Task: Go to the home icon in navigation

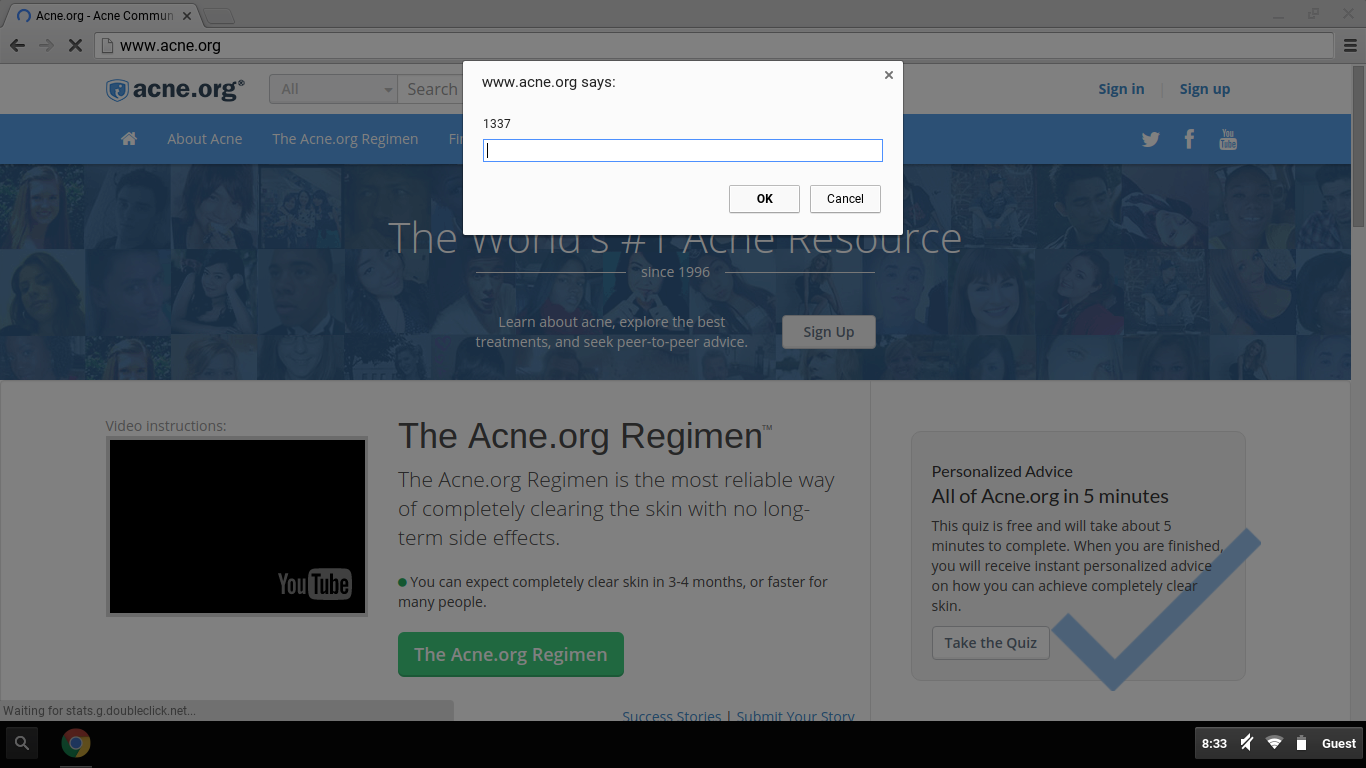Action: coord(129,139)
